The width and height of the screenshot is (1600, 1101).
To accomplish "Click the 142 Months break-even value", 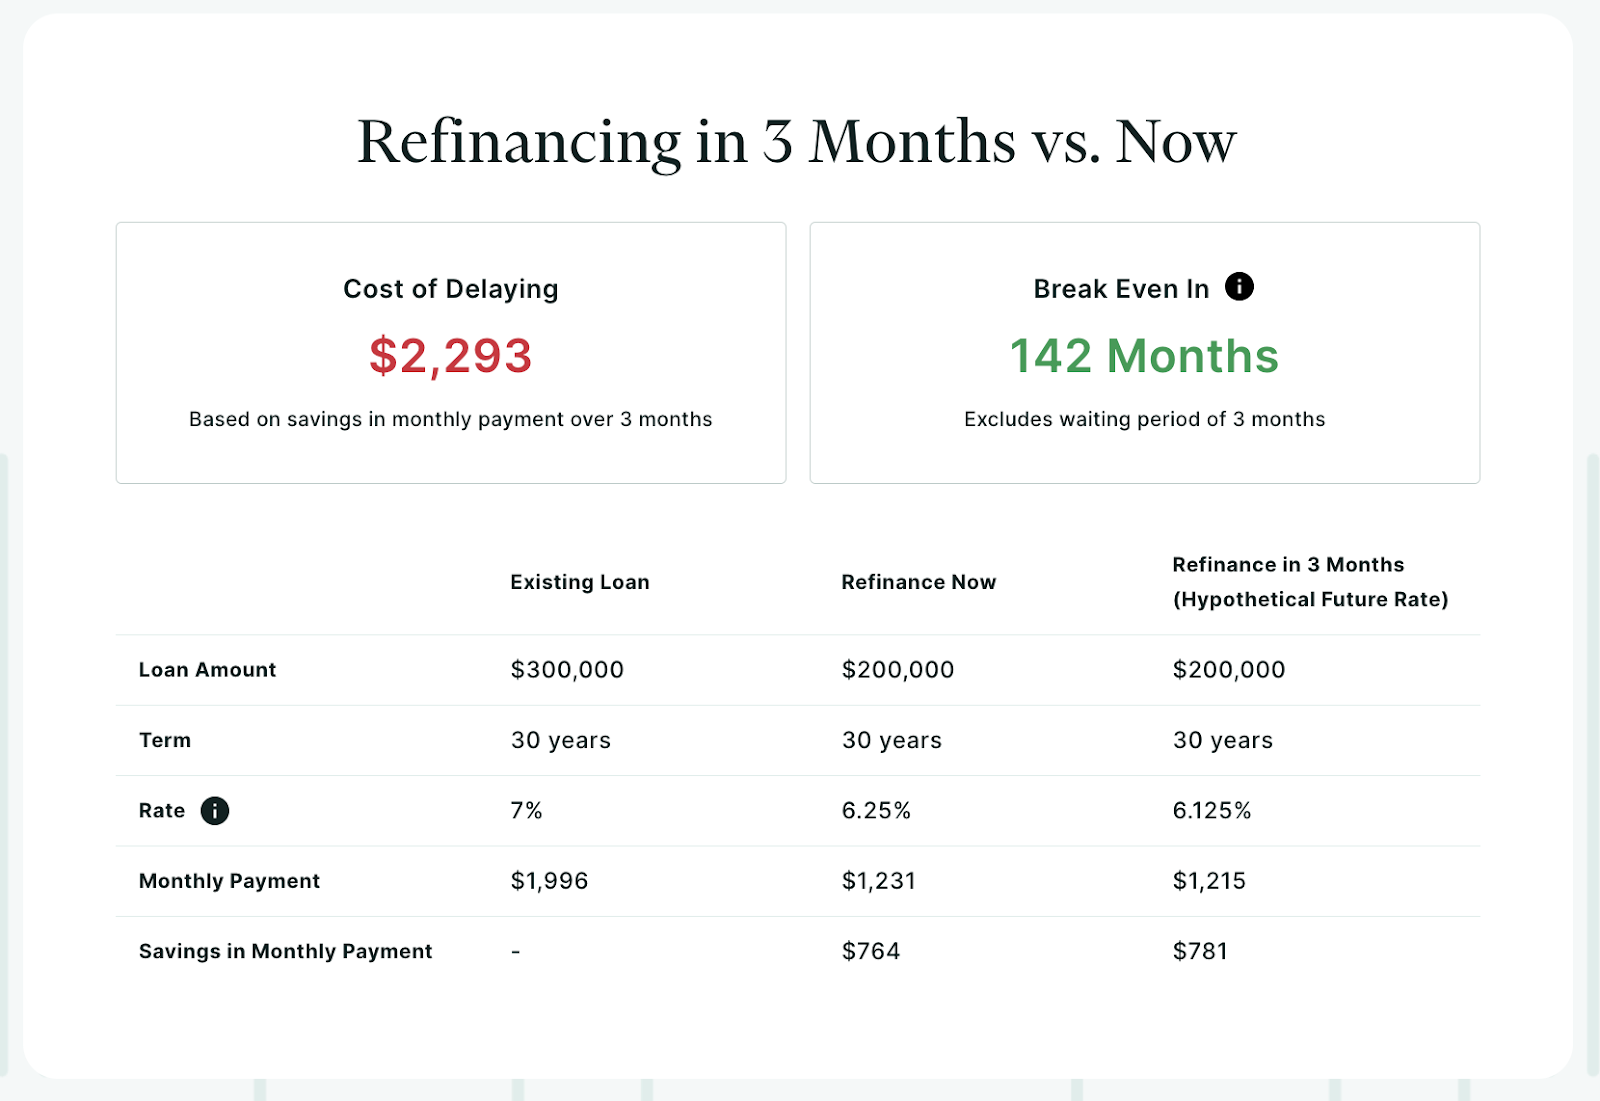I will click(x=1144, y=356).
